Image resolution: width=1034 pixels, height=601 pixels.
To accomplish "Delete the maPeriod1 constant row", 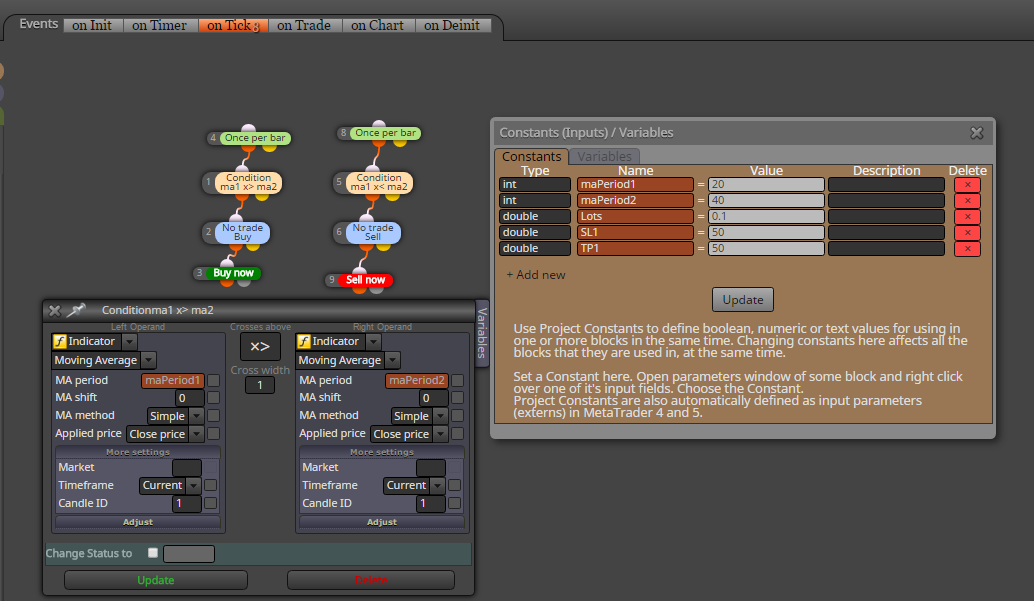I will pyautogui.click(x=967, y=185).
